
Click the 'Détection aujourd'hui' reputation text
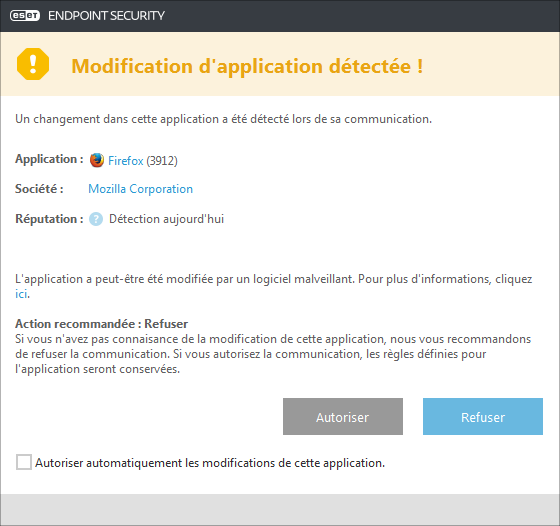pyautogui.click(x=166, y=219)
